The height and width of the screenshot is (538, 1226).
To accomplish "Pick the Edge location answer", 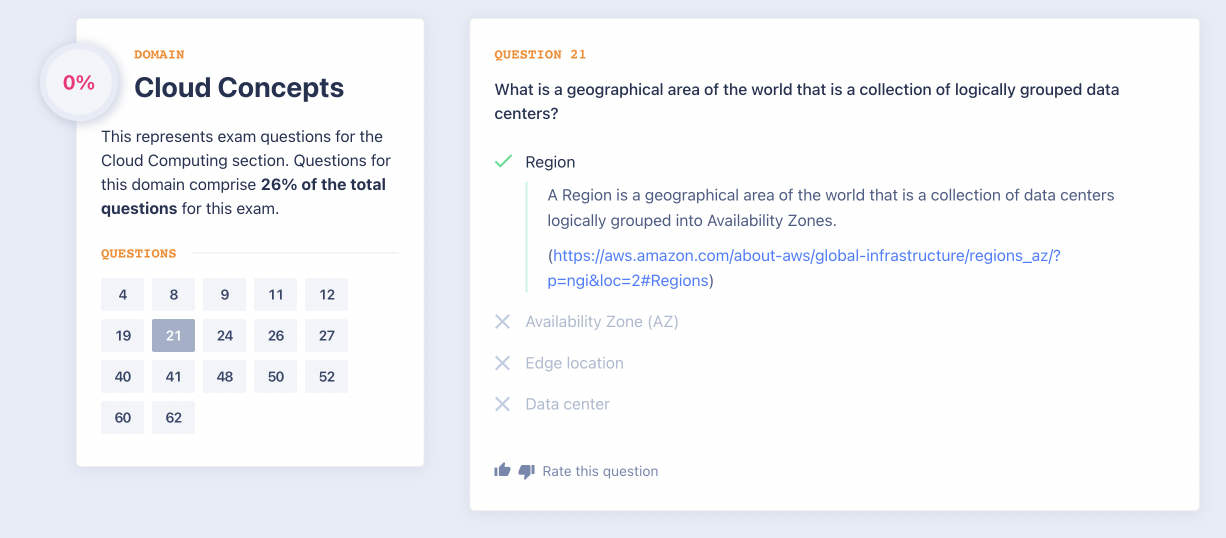I will (574, 363).
